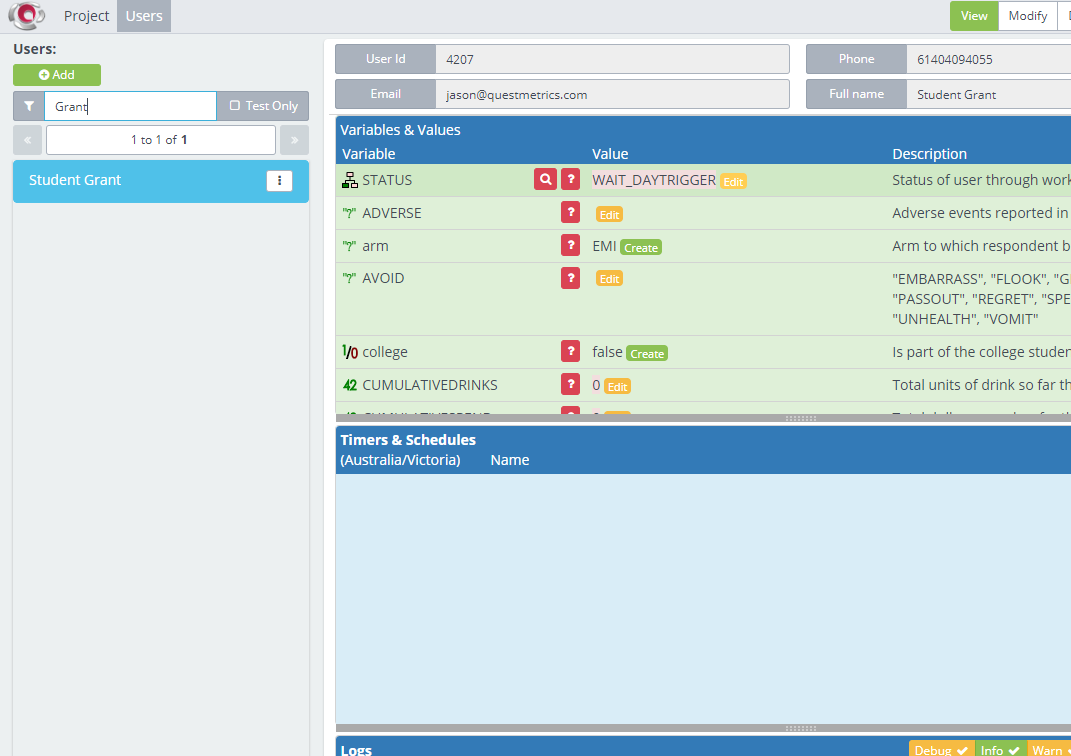Click Create next to arm EMI value
1071x756 pixels.
coord(641,247)
